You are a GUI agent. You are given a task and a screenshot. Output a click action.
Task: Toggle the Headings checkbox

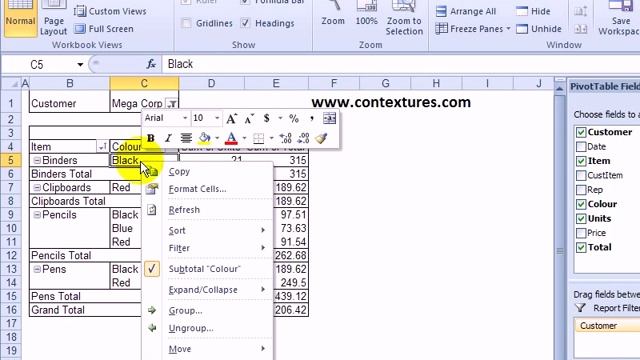coord(245,23)
